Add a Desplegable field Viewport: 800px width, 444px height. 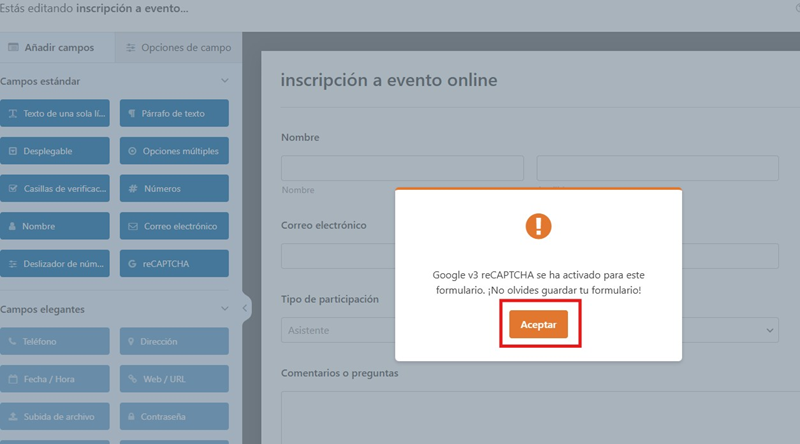pyautogui.click(x=55, y=151)
